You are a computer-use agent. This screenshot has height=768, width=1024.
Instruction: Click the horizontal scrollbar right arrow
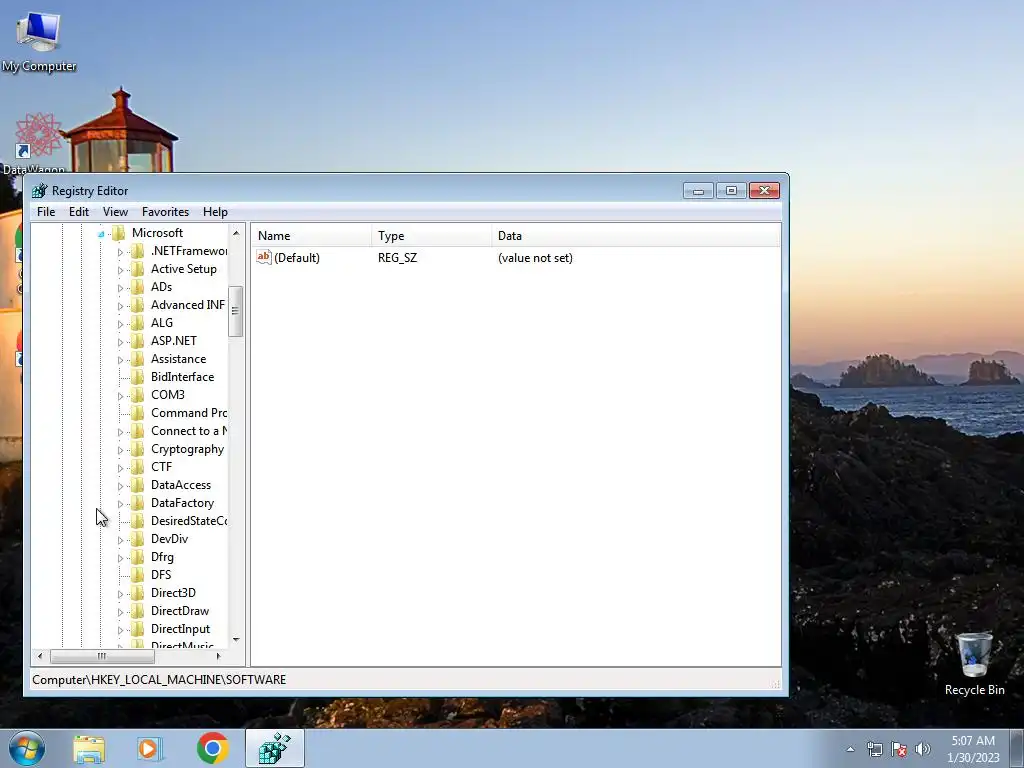(219, 656)
